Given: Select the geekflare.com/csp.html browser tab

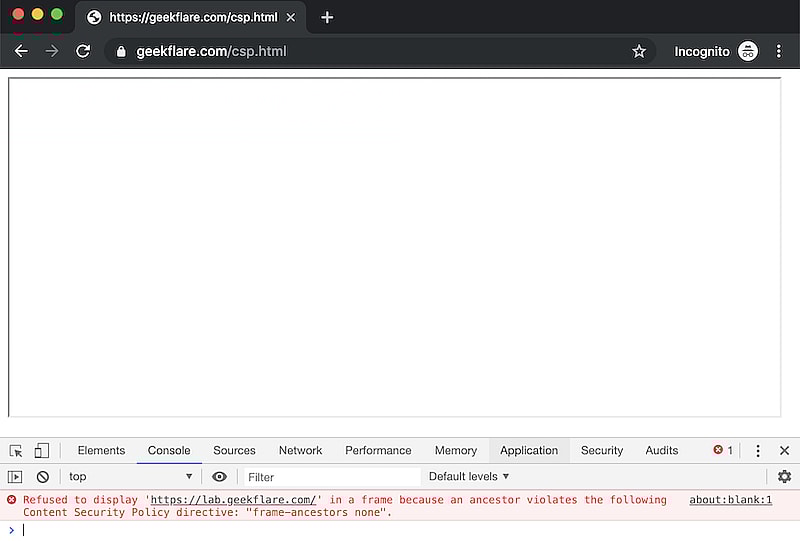Looking at the screenshot, I should [x=191, y=17].
